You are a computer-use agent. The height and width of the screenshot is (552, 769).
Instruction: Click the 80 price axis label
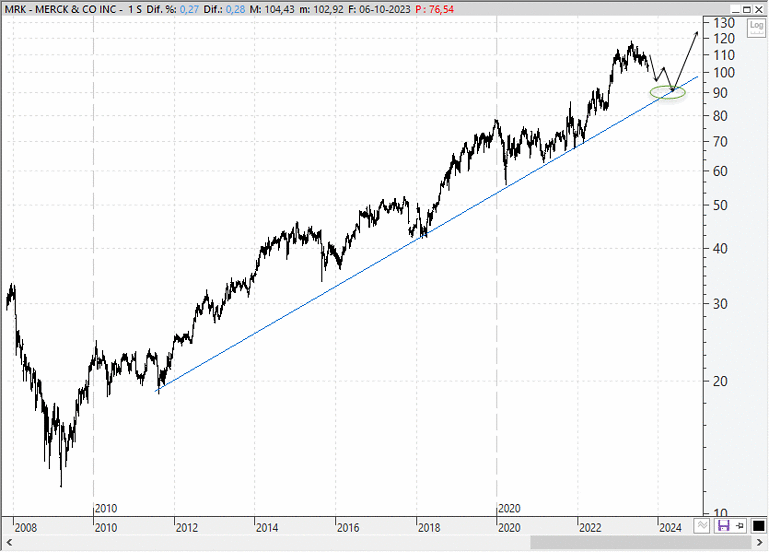click(x=720, y=116)
